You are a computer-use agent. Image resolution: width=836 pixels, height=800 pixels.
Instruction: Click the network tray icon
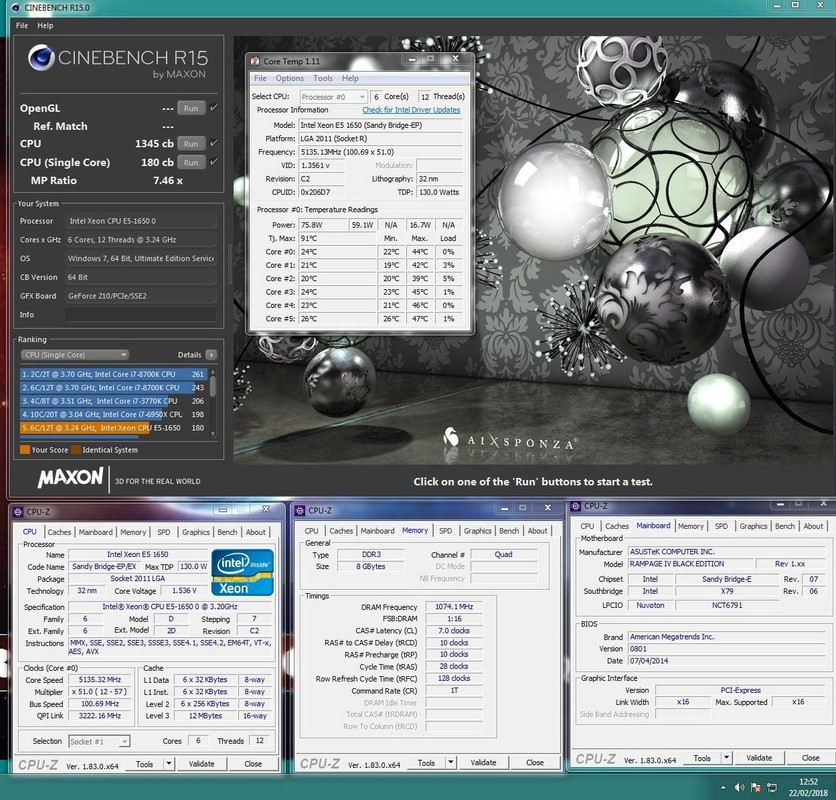coord(771,787)
